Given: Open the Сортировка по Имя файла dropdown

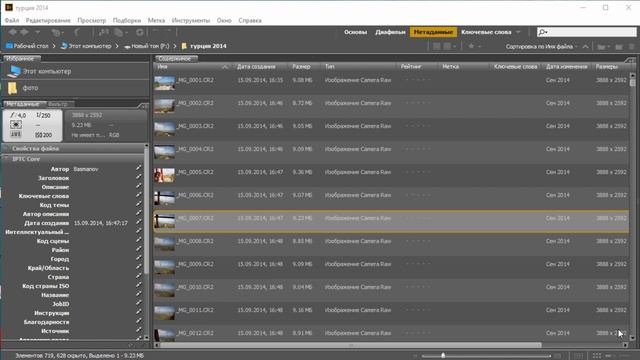Looking at the screenshot, I should point(542,47).
